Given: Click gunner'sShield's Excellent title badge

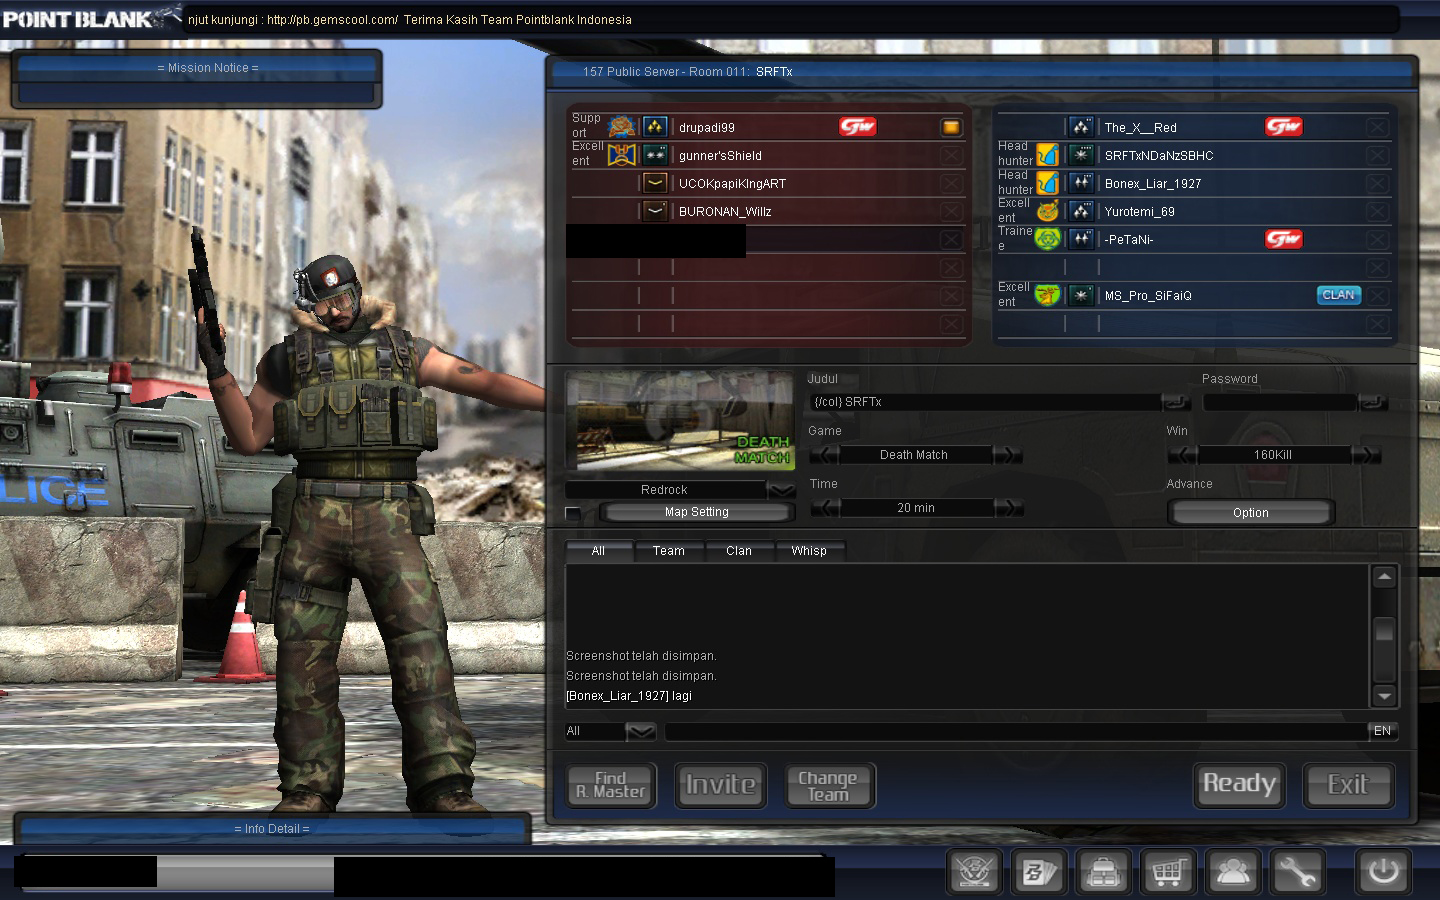Looking at the screenshot, I should click(622, 155).
